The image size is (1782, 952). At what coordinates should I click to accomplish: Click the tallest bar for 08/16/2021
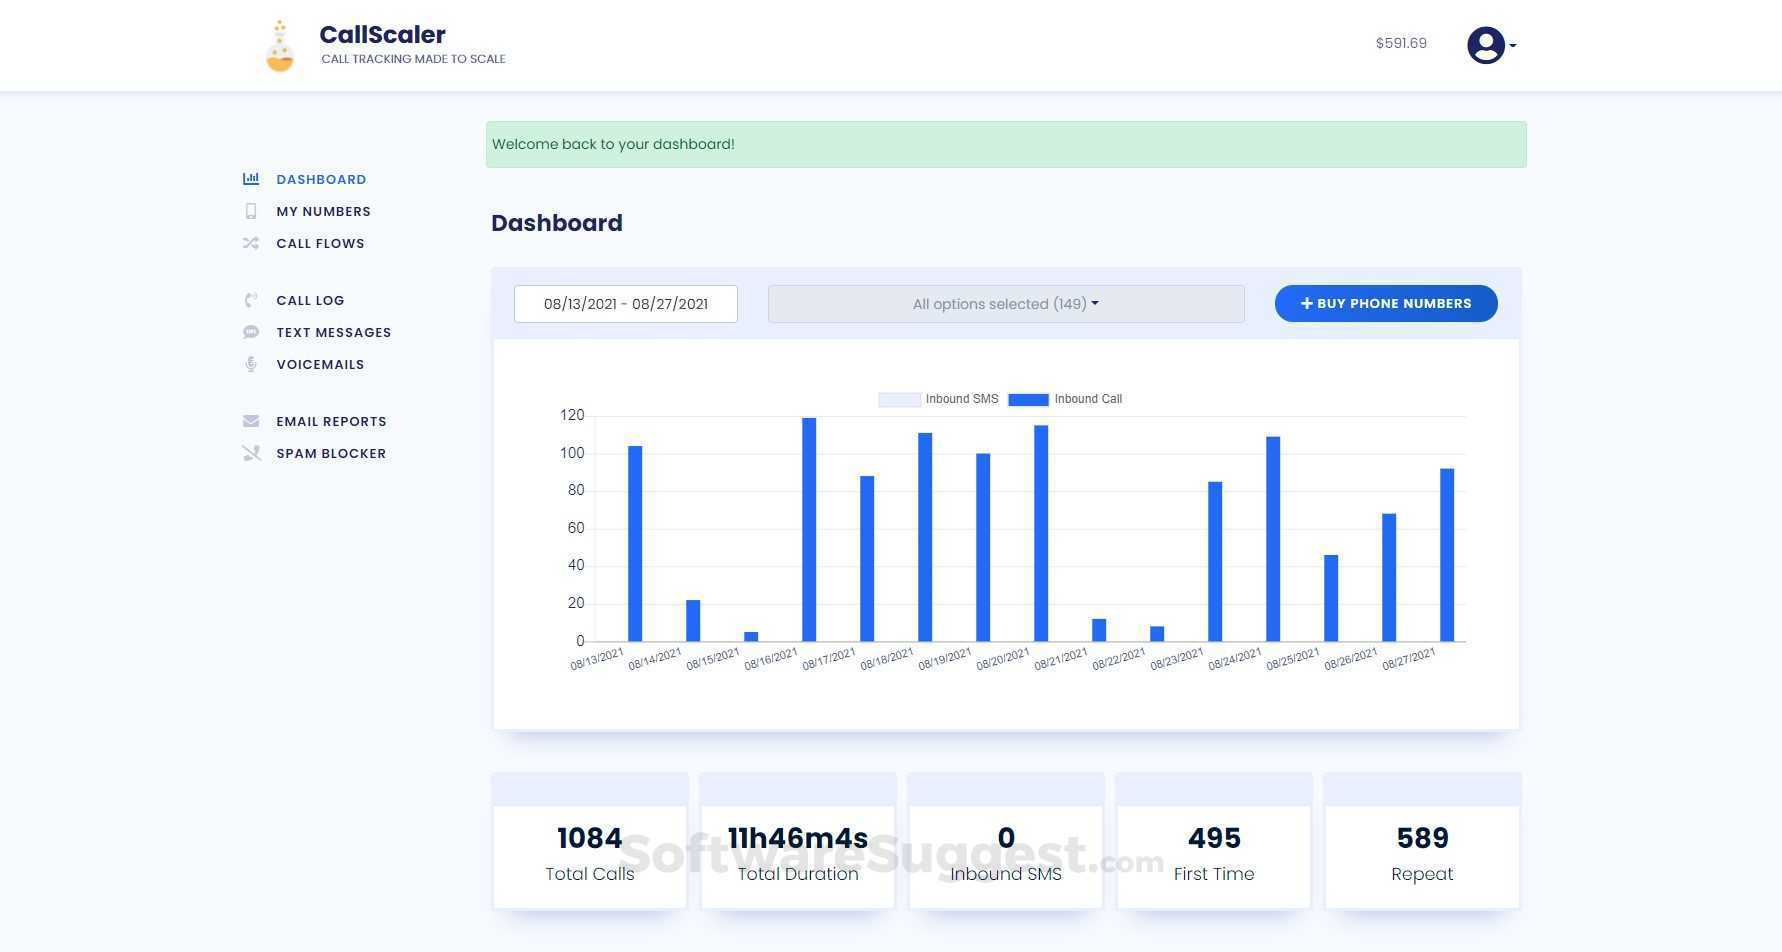(x=807, y=530)
